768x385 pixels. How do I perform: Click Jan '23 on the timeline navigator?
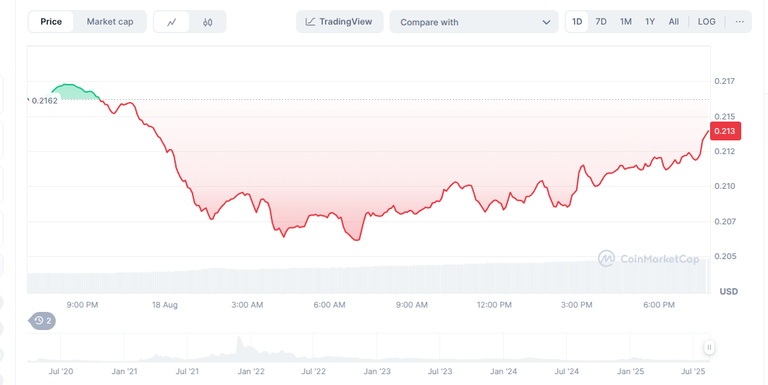coord(377,371)
